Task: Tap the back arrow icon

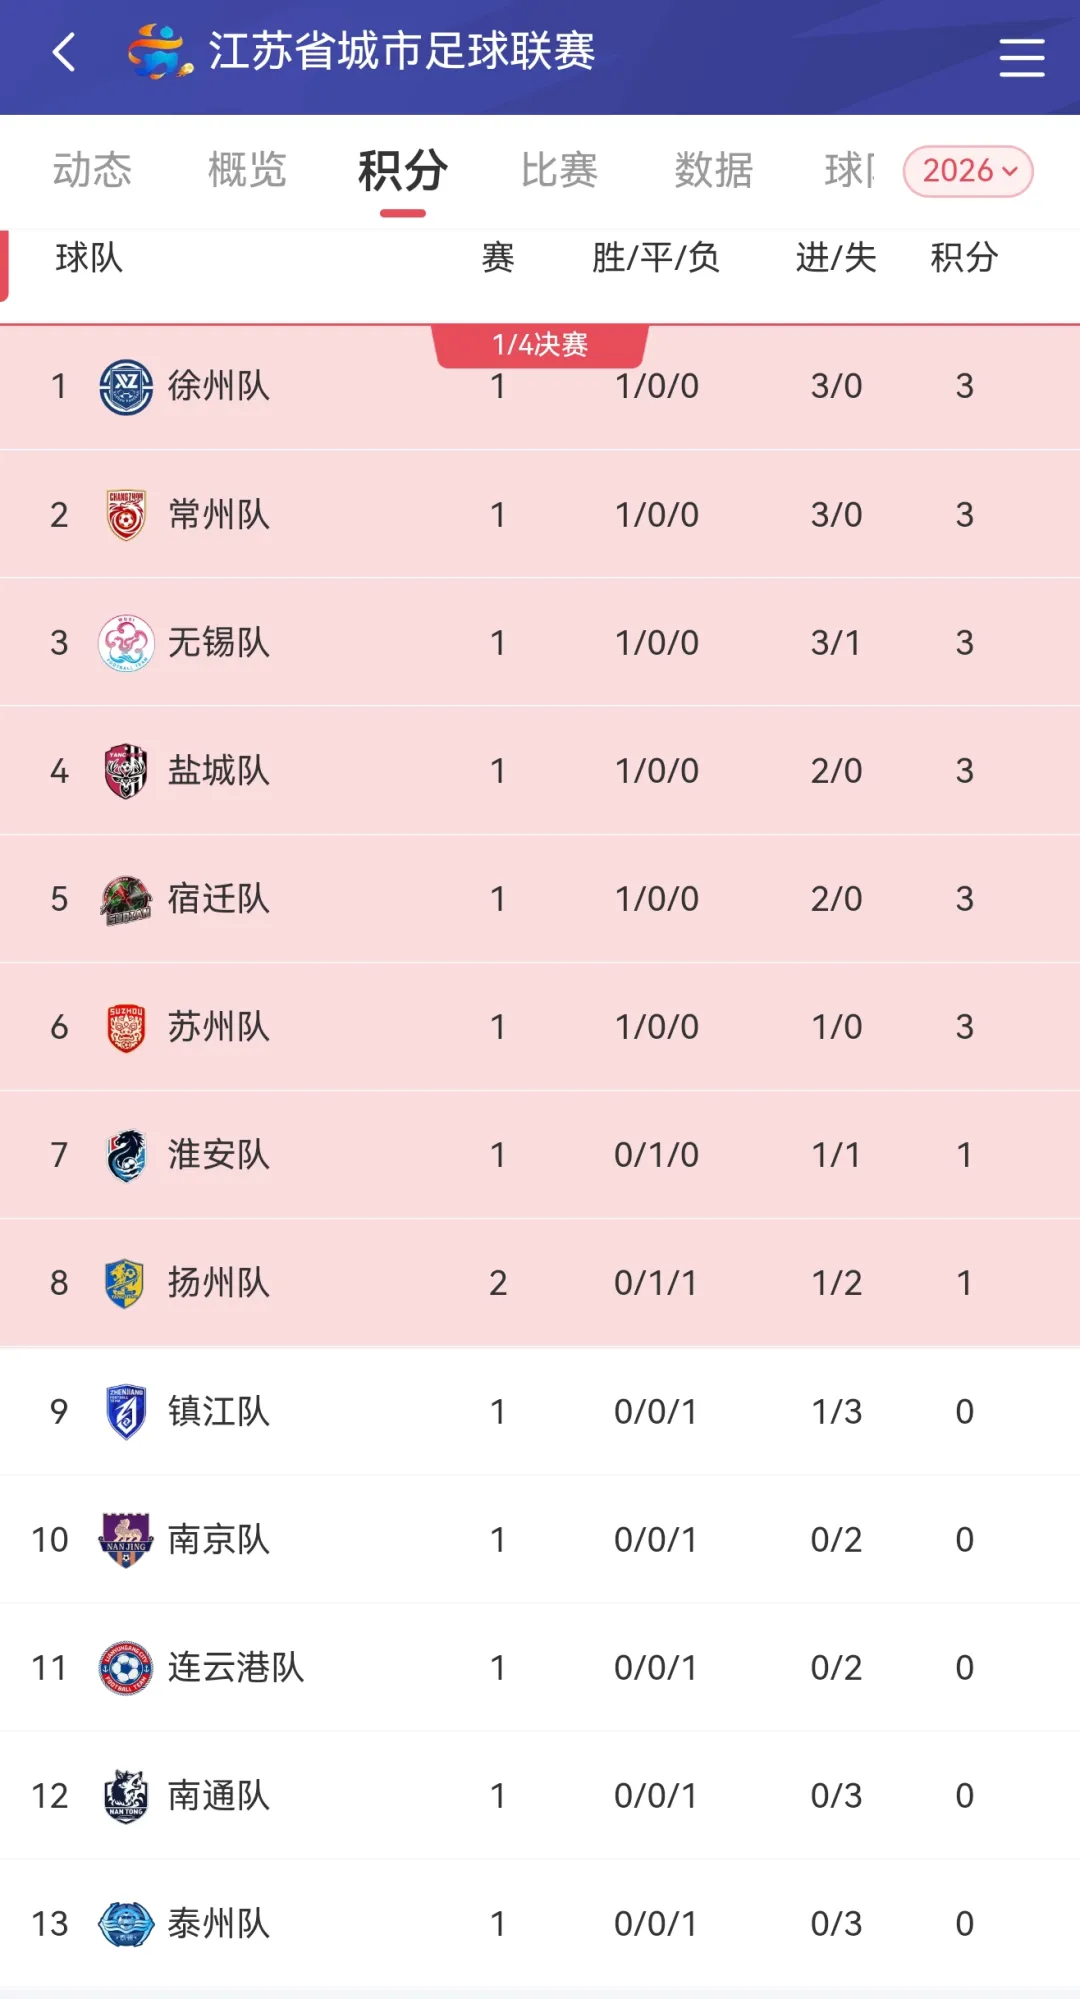Action: pos(64,52)
